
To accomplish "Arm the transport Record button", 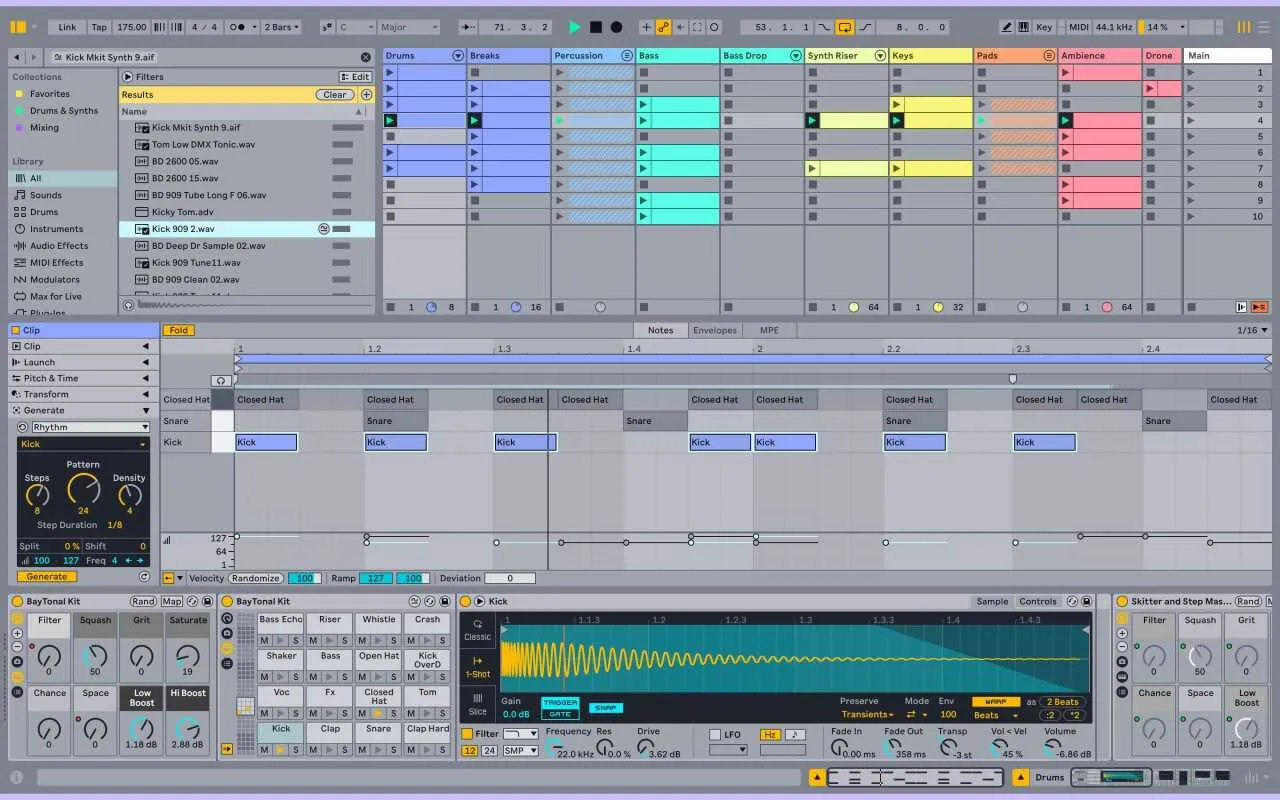I will pos(616,27).
